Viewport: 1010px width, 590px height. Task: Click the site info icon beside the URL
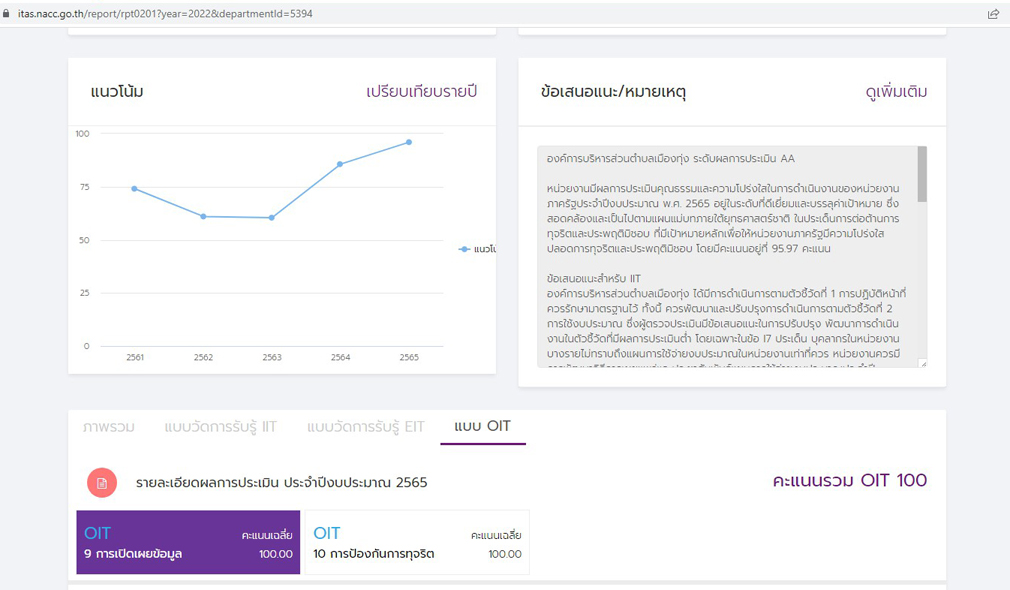(6, 14)
